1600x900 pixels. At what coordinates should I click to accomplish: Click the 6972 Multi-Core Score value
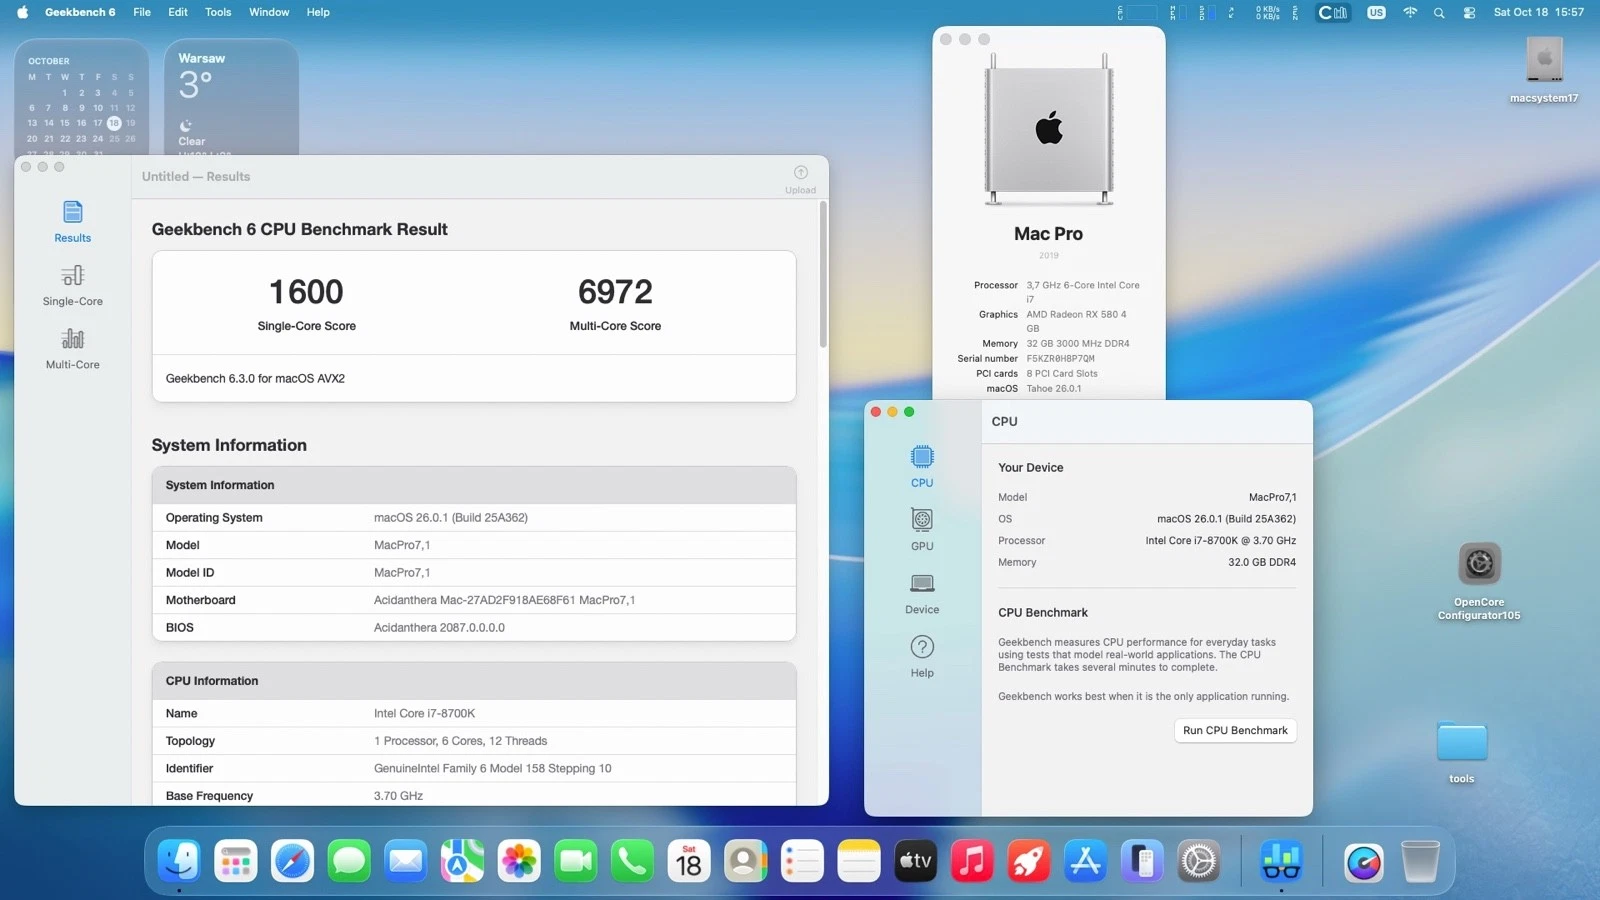pyautogui.click(x=615, y=292)
